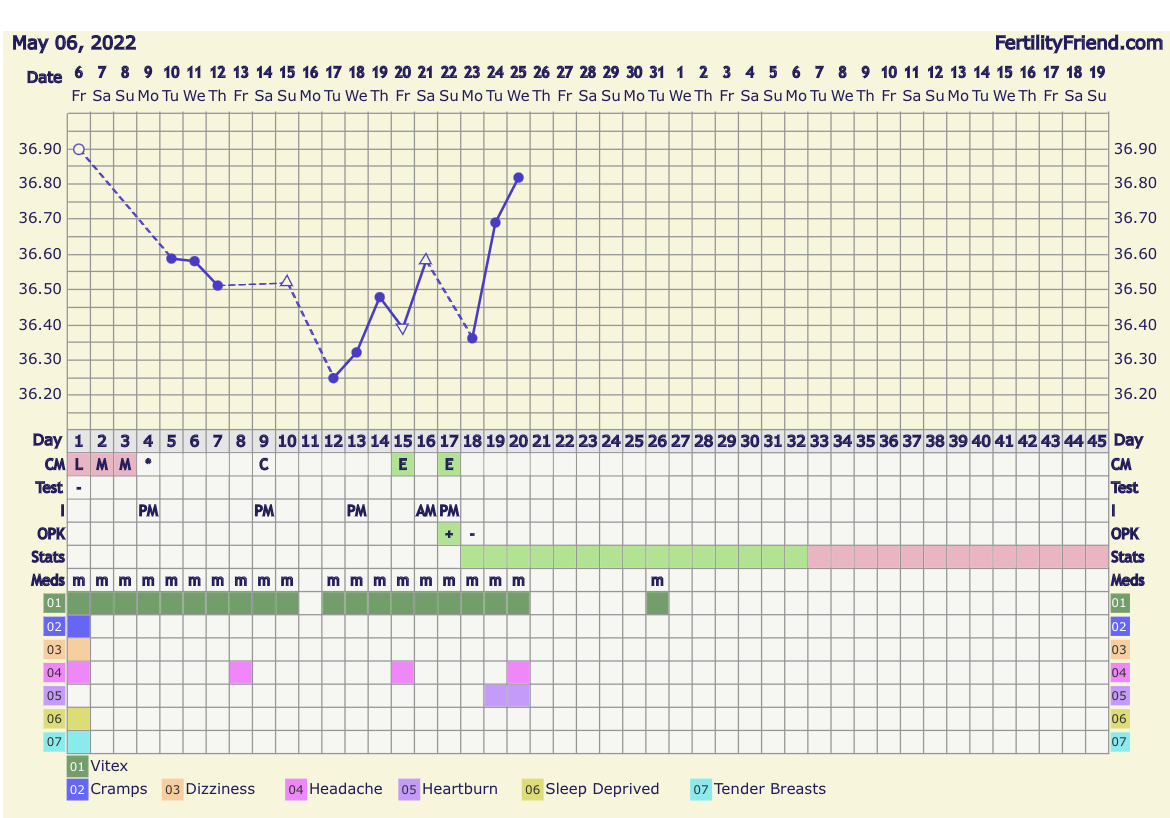Click the upward triangle temperature marker on day 16
The width and height of the screenshot is (1170, 818).
(425, 260)
